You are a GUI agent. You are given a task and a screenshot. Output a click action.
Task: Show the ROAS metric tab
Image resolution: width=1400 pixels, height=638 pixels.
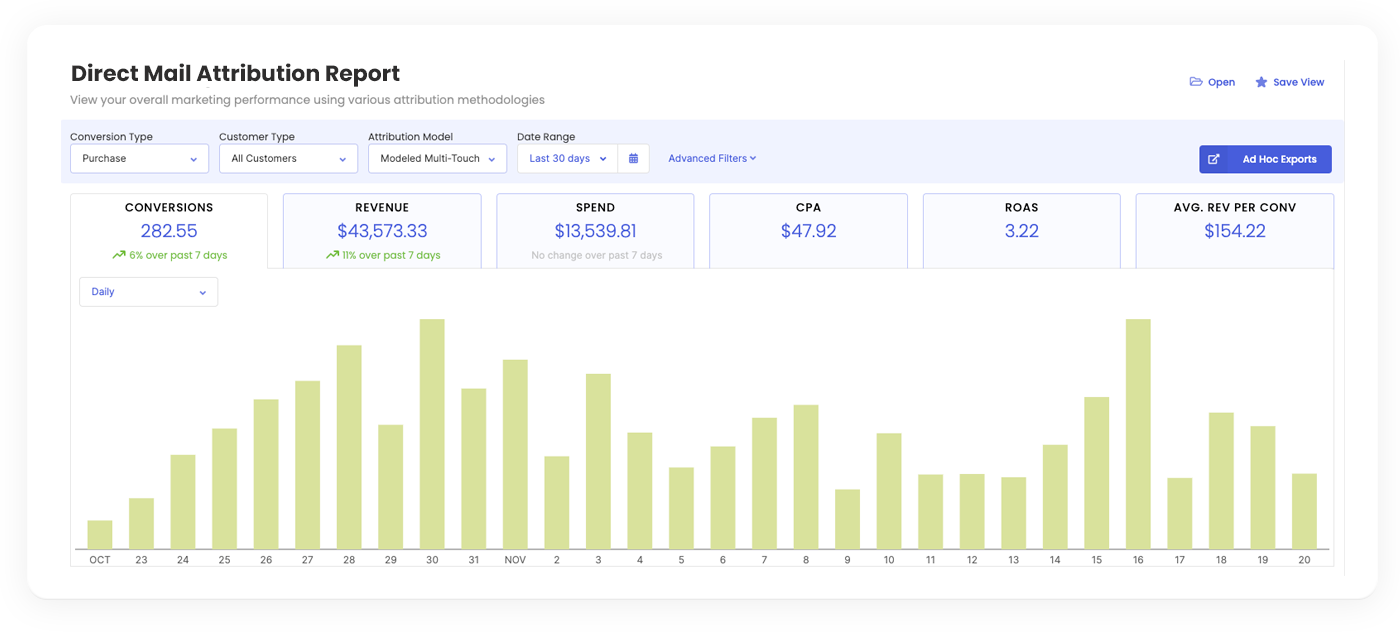[x=1021, y=230]
